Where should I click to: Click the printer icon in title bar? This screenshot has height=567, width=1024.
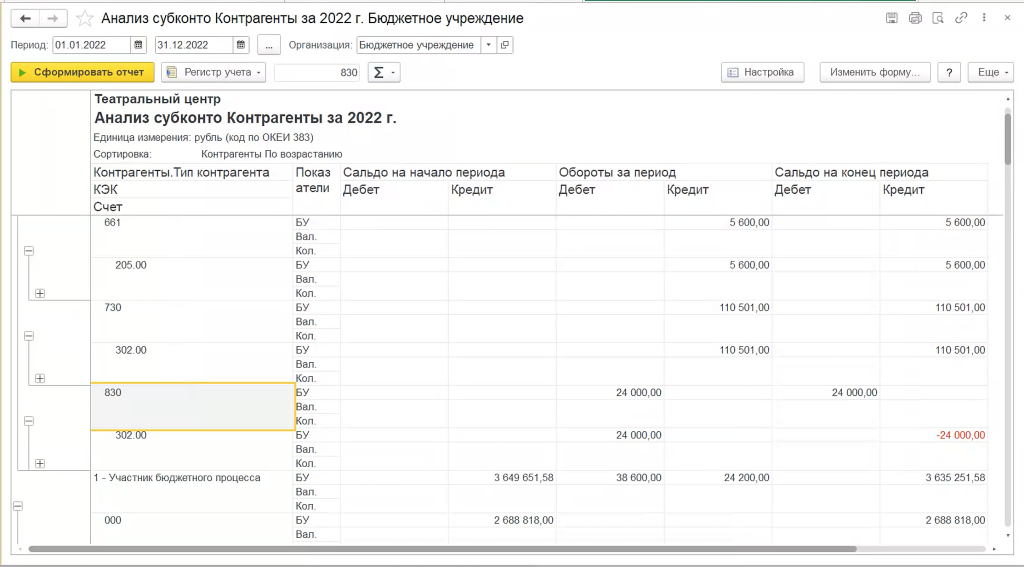tap(915, 18)
